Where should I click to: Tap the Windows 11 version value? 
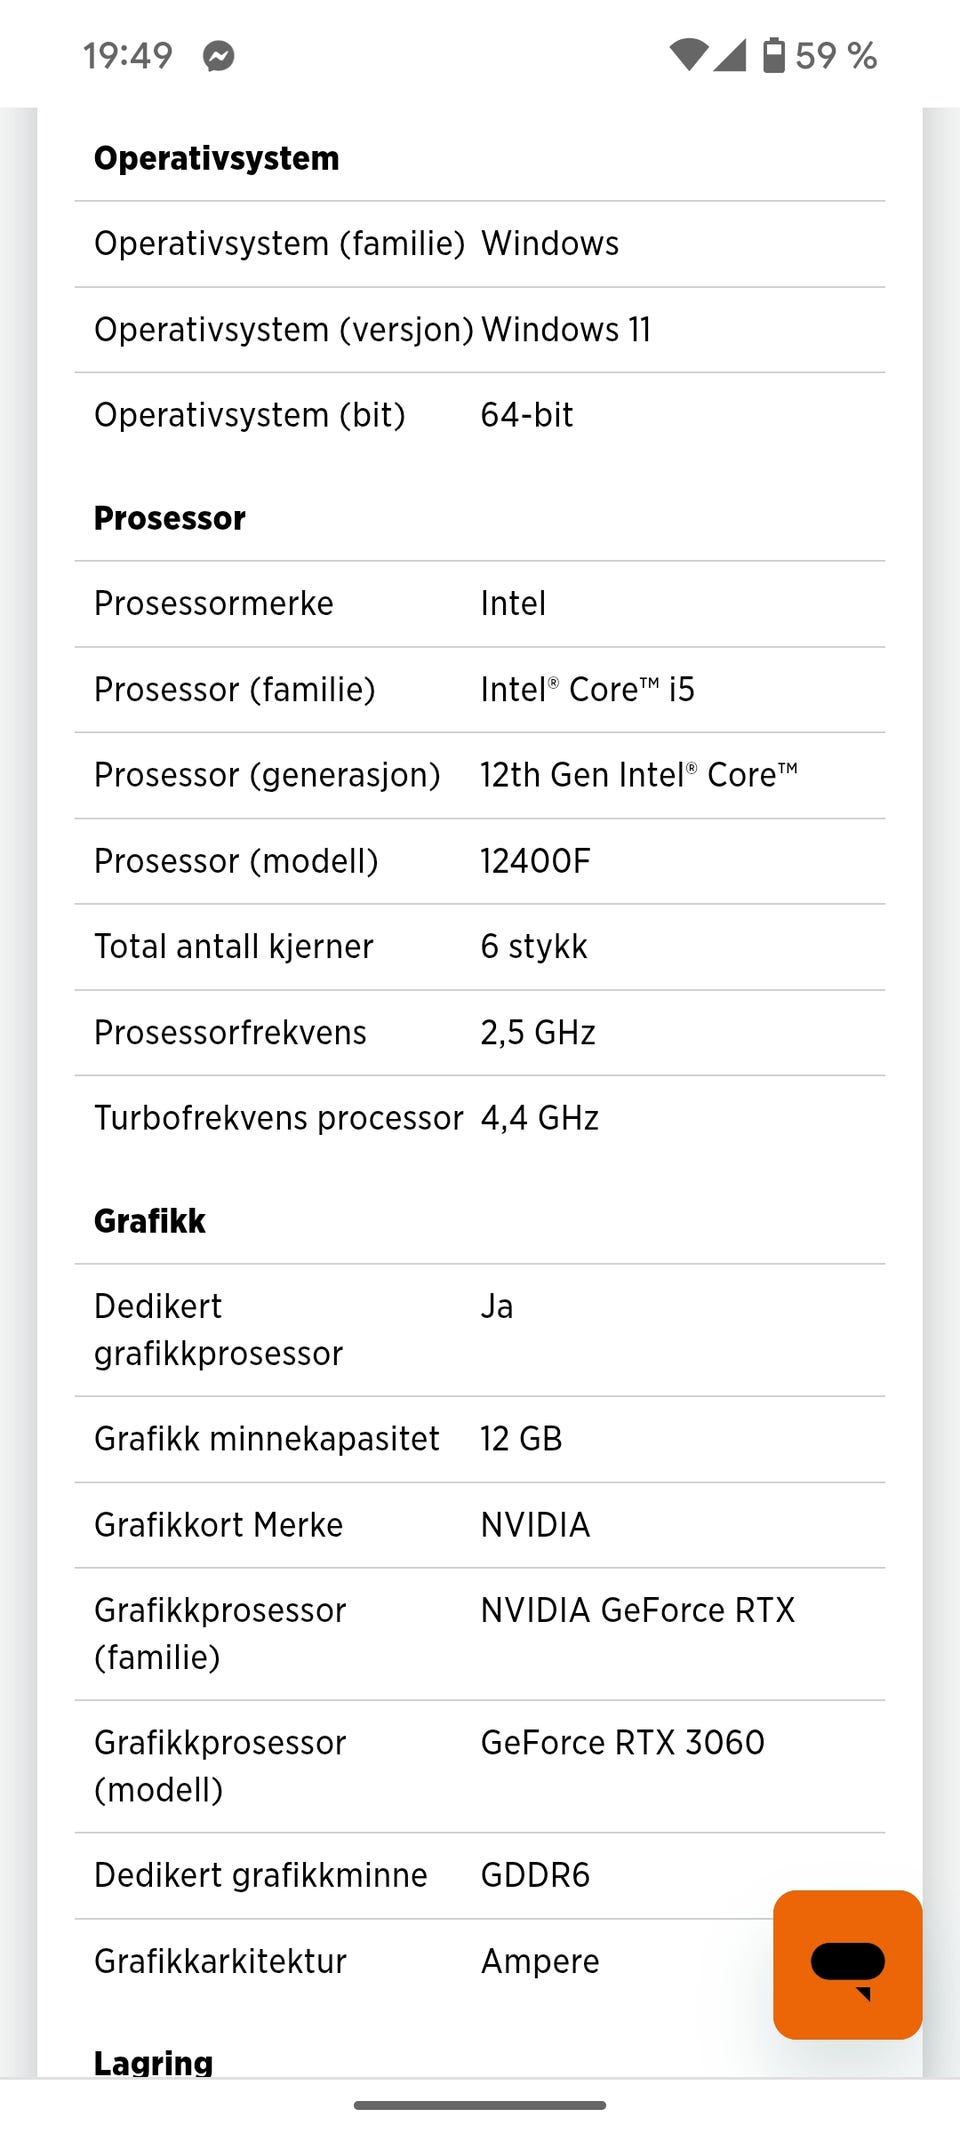point(565,329)
